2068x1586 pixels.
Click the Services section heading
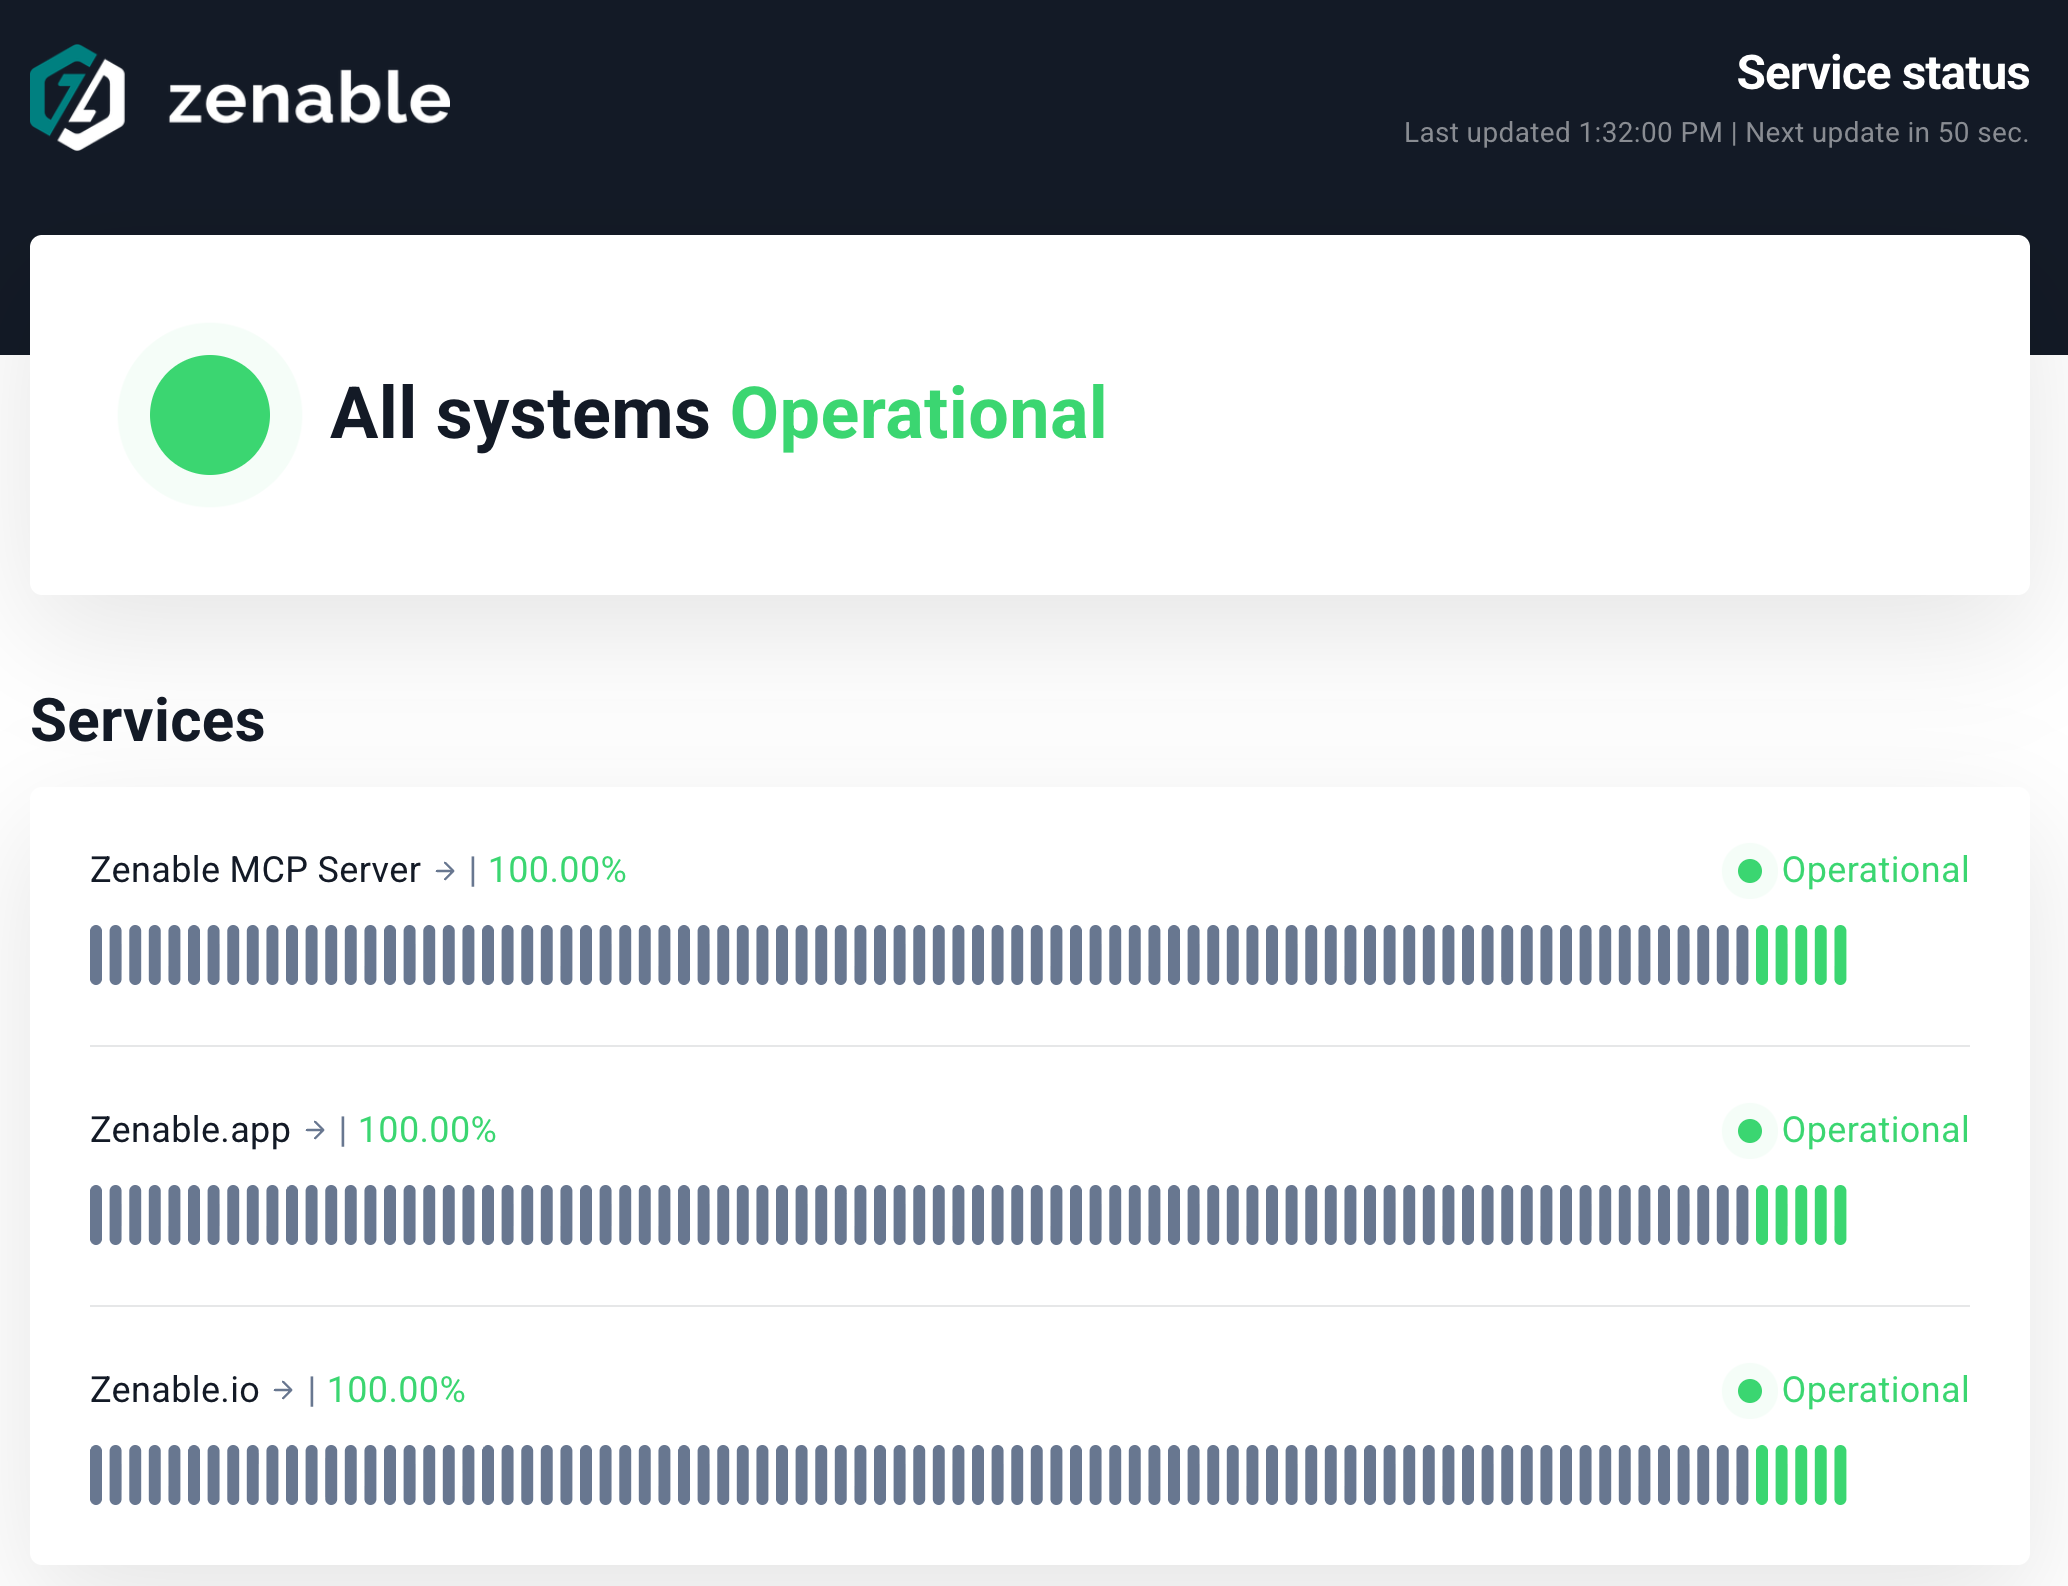tap(148, 720)
